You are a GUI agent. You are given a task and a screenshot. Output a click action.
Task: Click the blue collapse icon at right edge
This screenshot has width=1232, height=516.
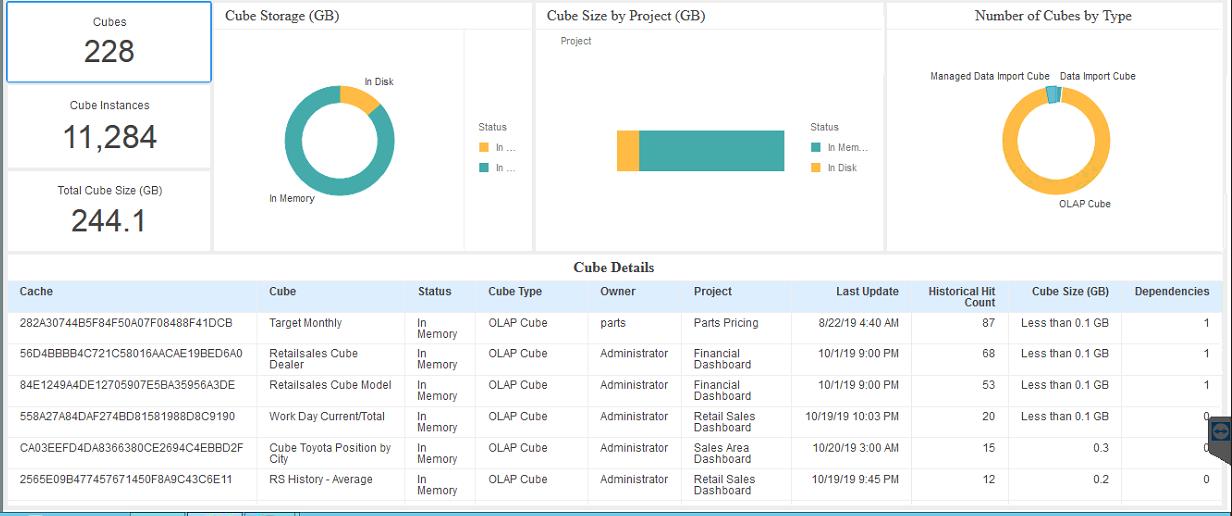tap(1219, 431)
